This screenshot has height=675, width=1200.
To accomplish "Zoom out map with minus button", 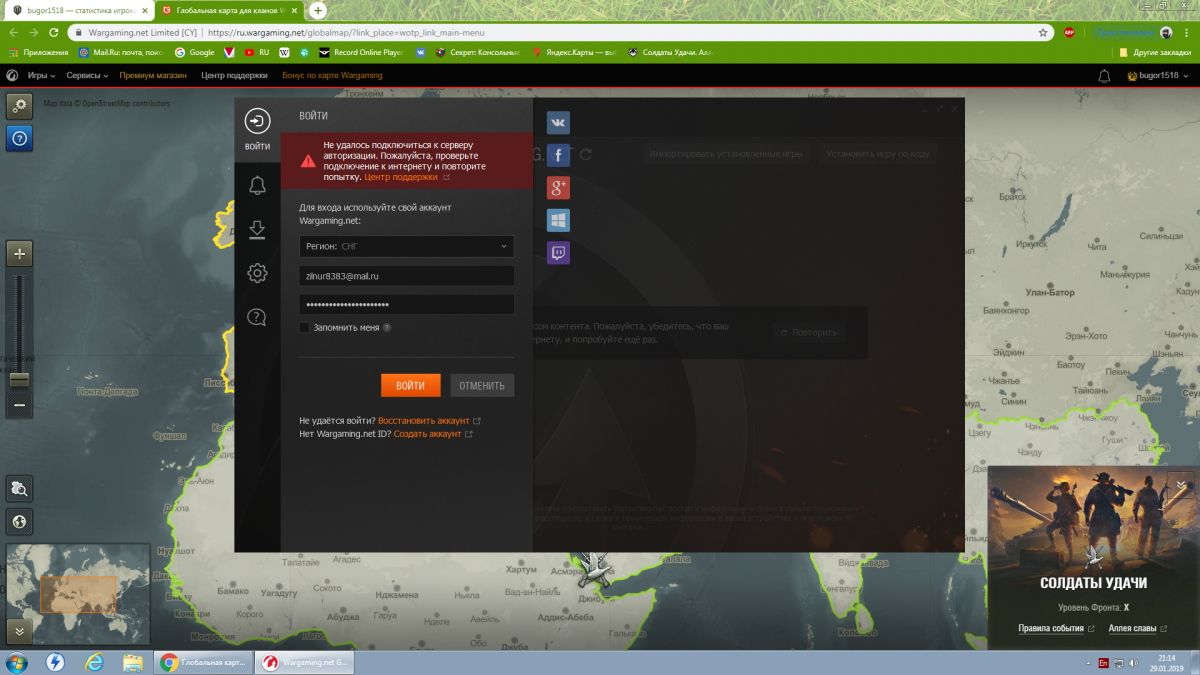I will 20,405.
